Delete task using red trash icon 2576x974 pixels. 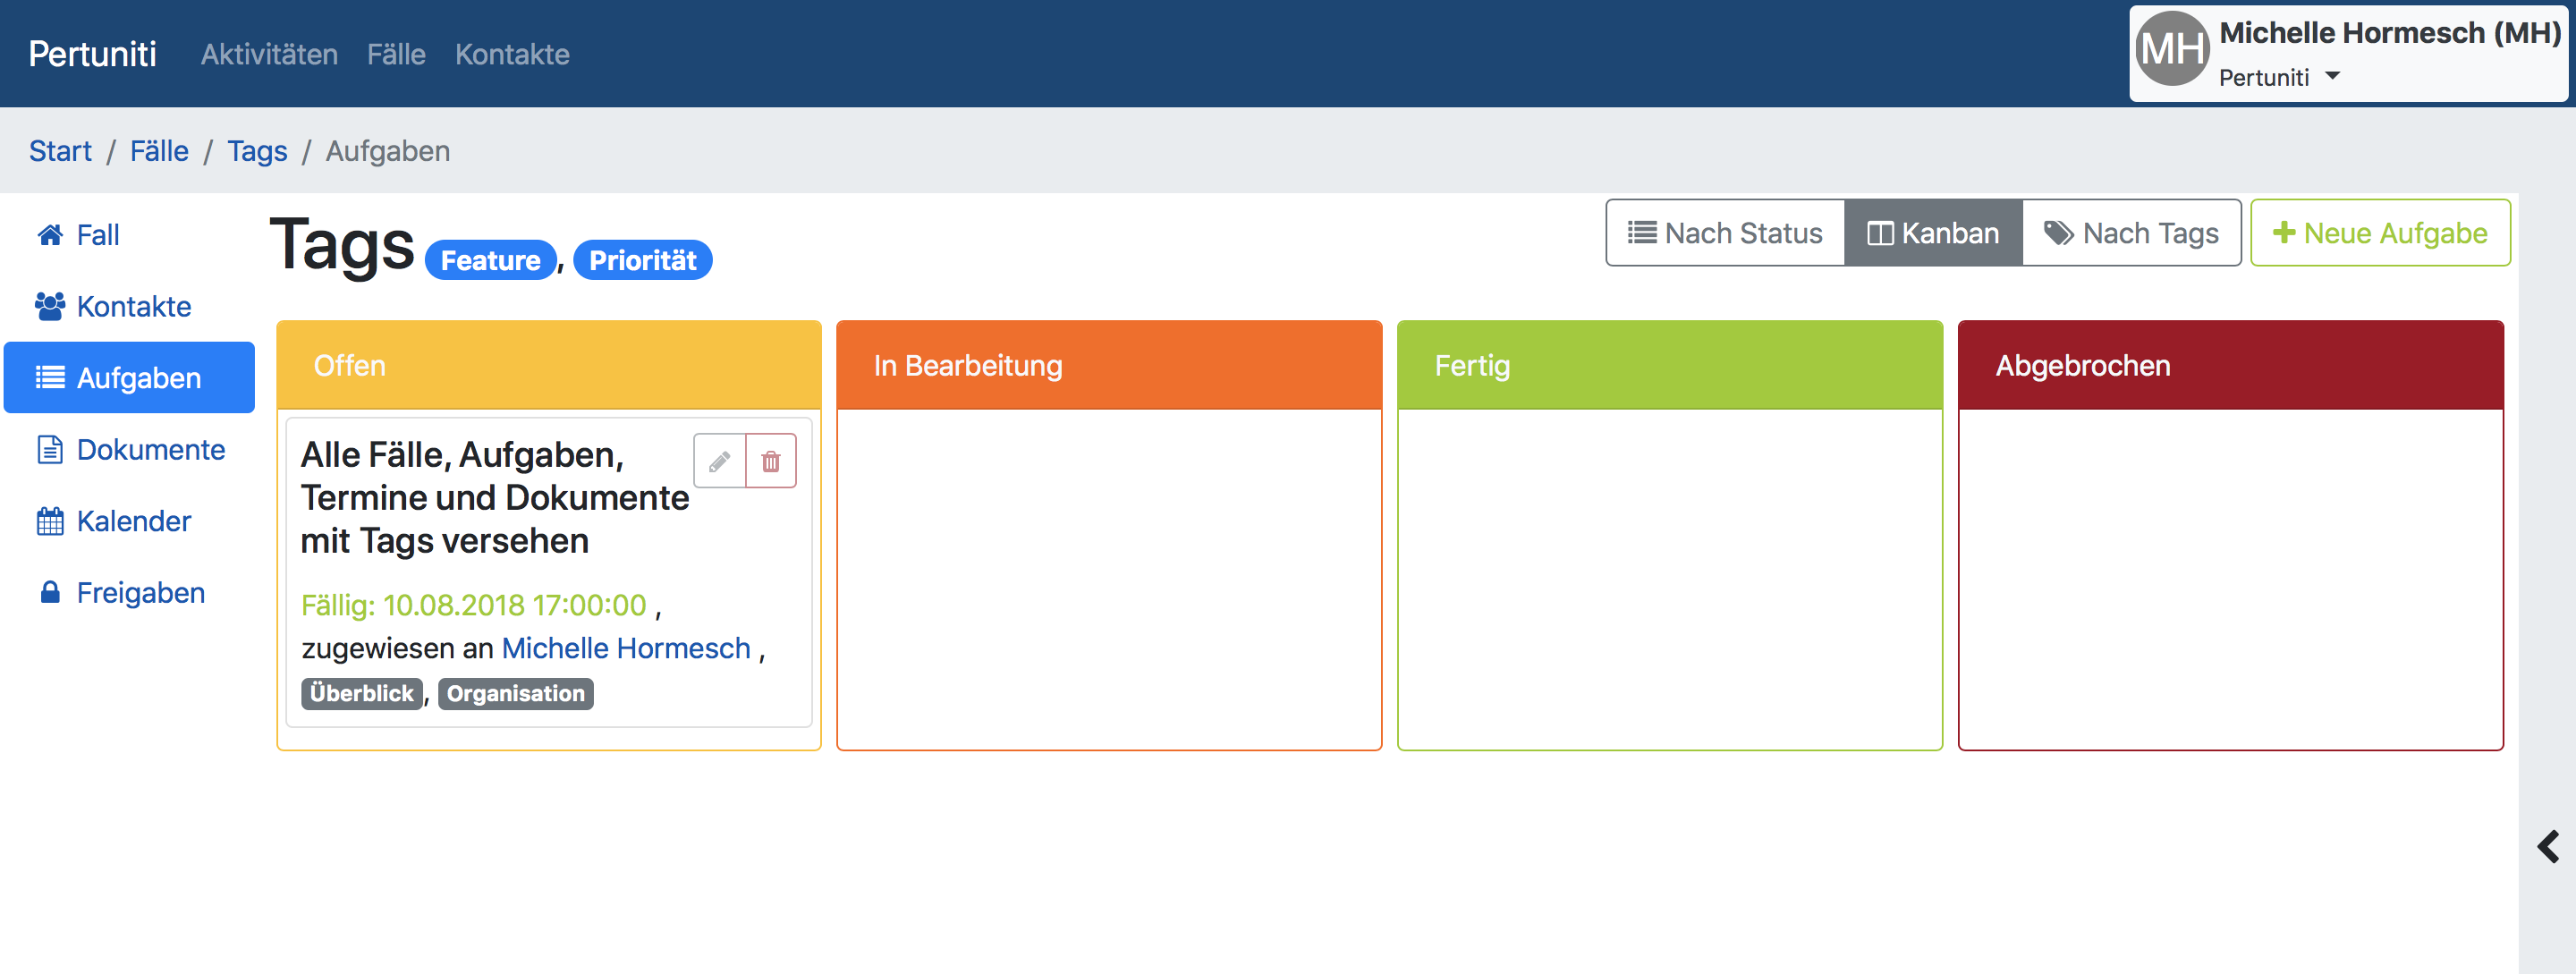[x=771, y=461]
